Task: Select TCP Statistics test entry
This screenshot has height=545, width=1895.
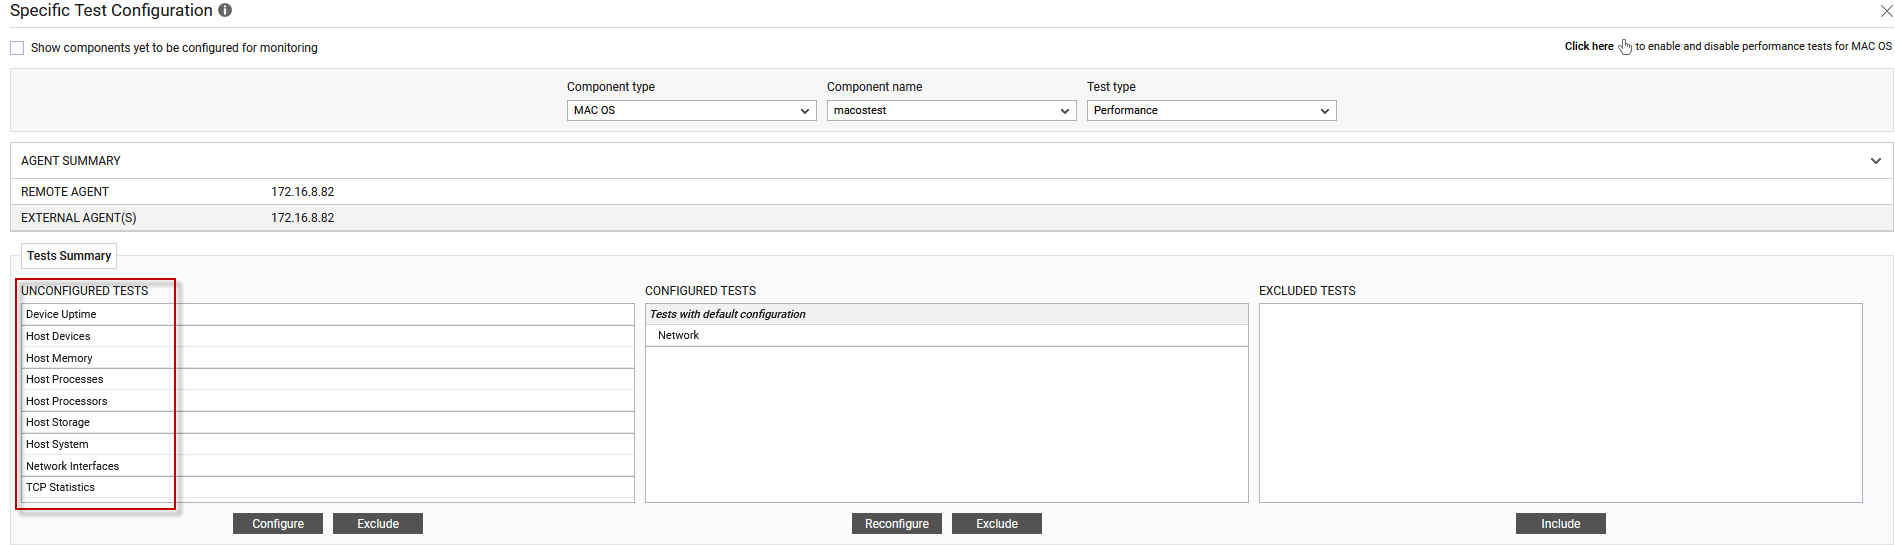Action: [328, 487]
